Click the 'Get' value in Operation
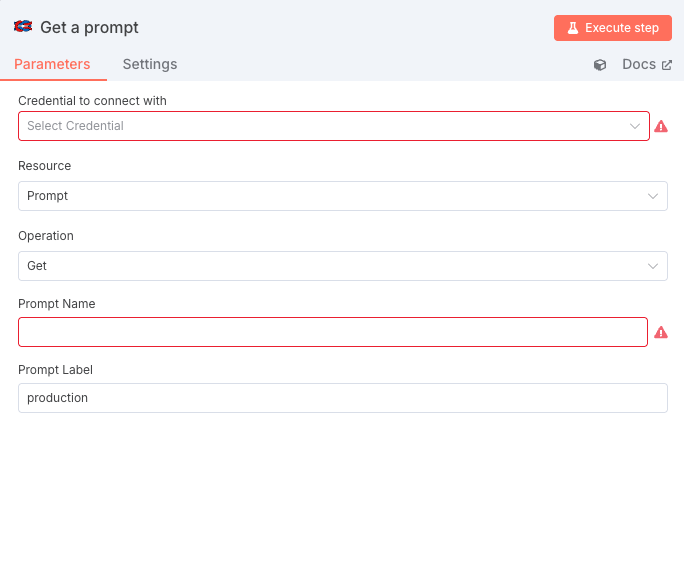 (37, 266)
